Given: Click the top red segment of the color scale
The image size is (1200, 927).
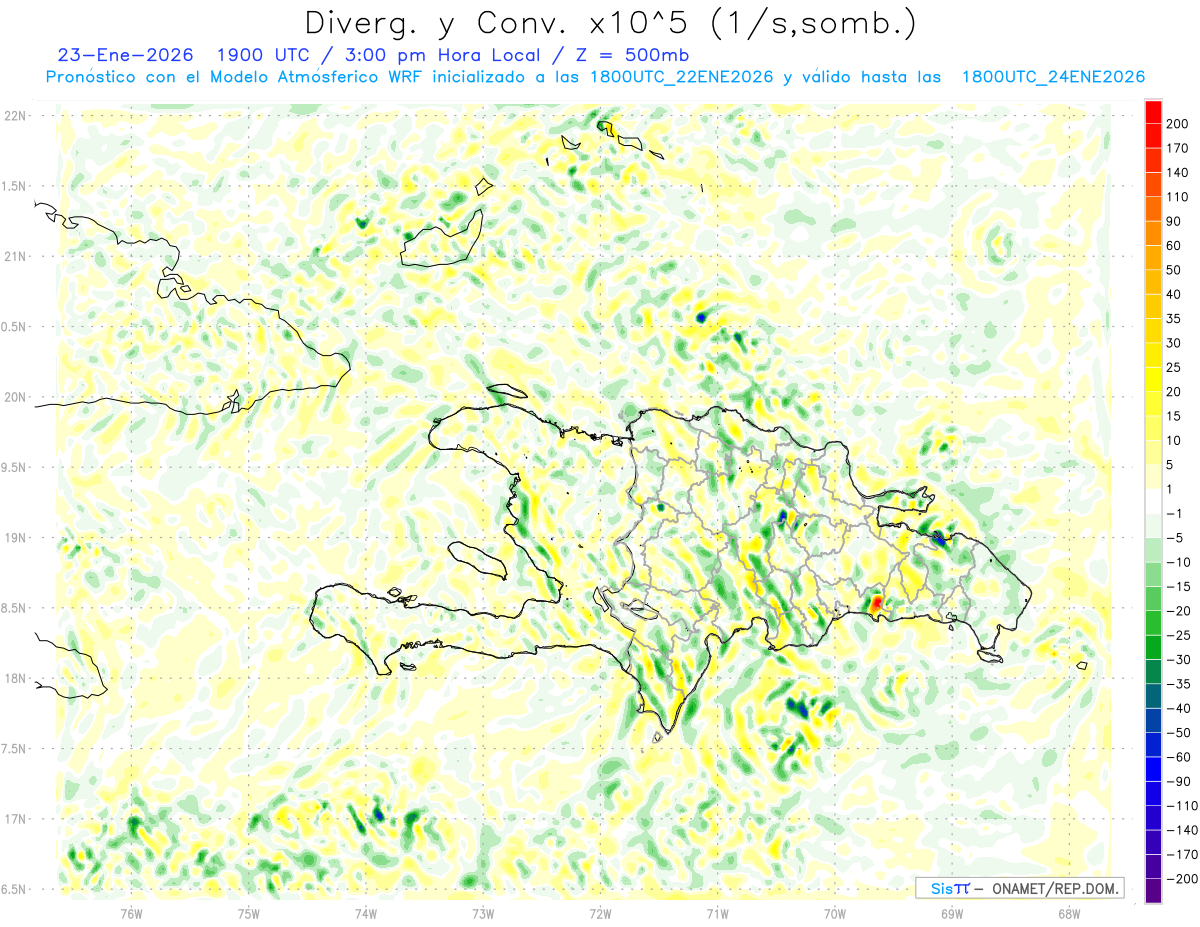Looking at the screenshot, I should tap(1153, 111).
